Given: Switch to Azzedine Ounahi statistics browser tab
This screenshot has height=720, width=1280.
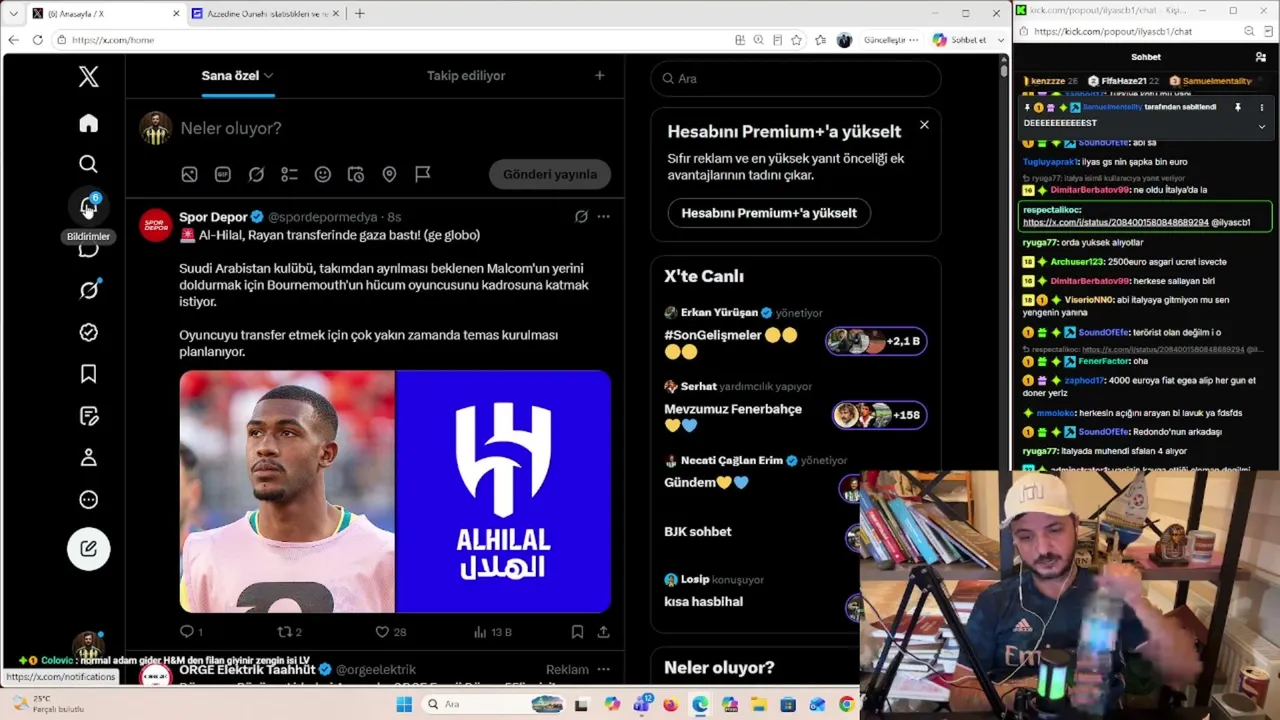Looking at the screenshot, I should click(x=265, y=14).
